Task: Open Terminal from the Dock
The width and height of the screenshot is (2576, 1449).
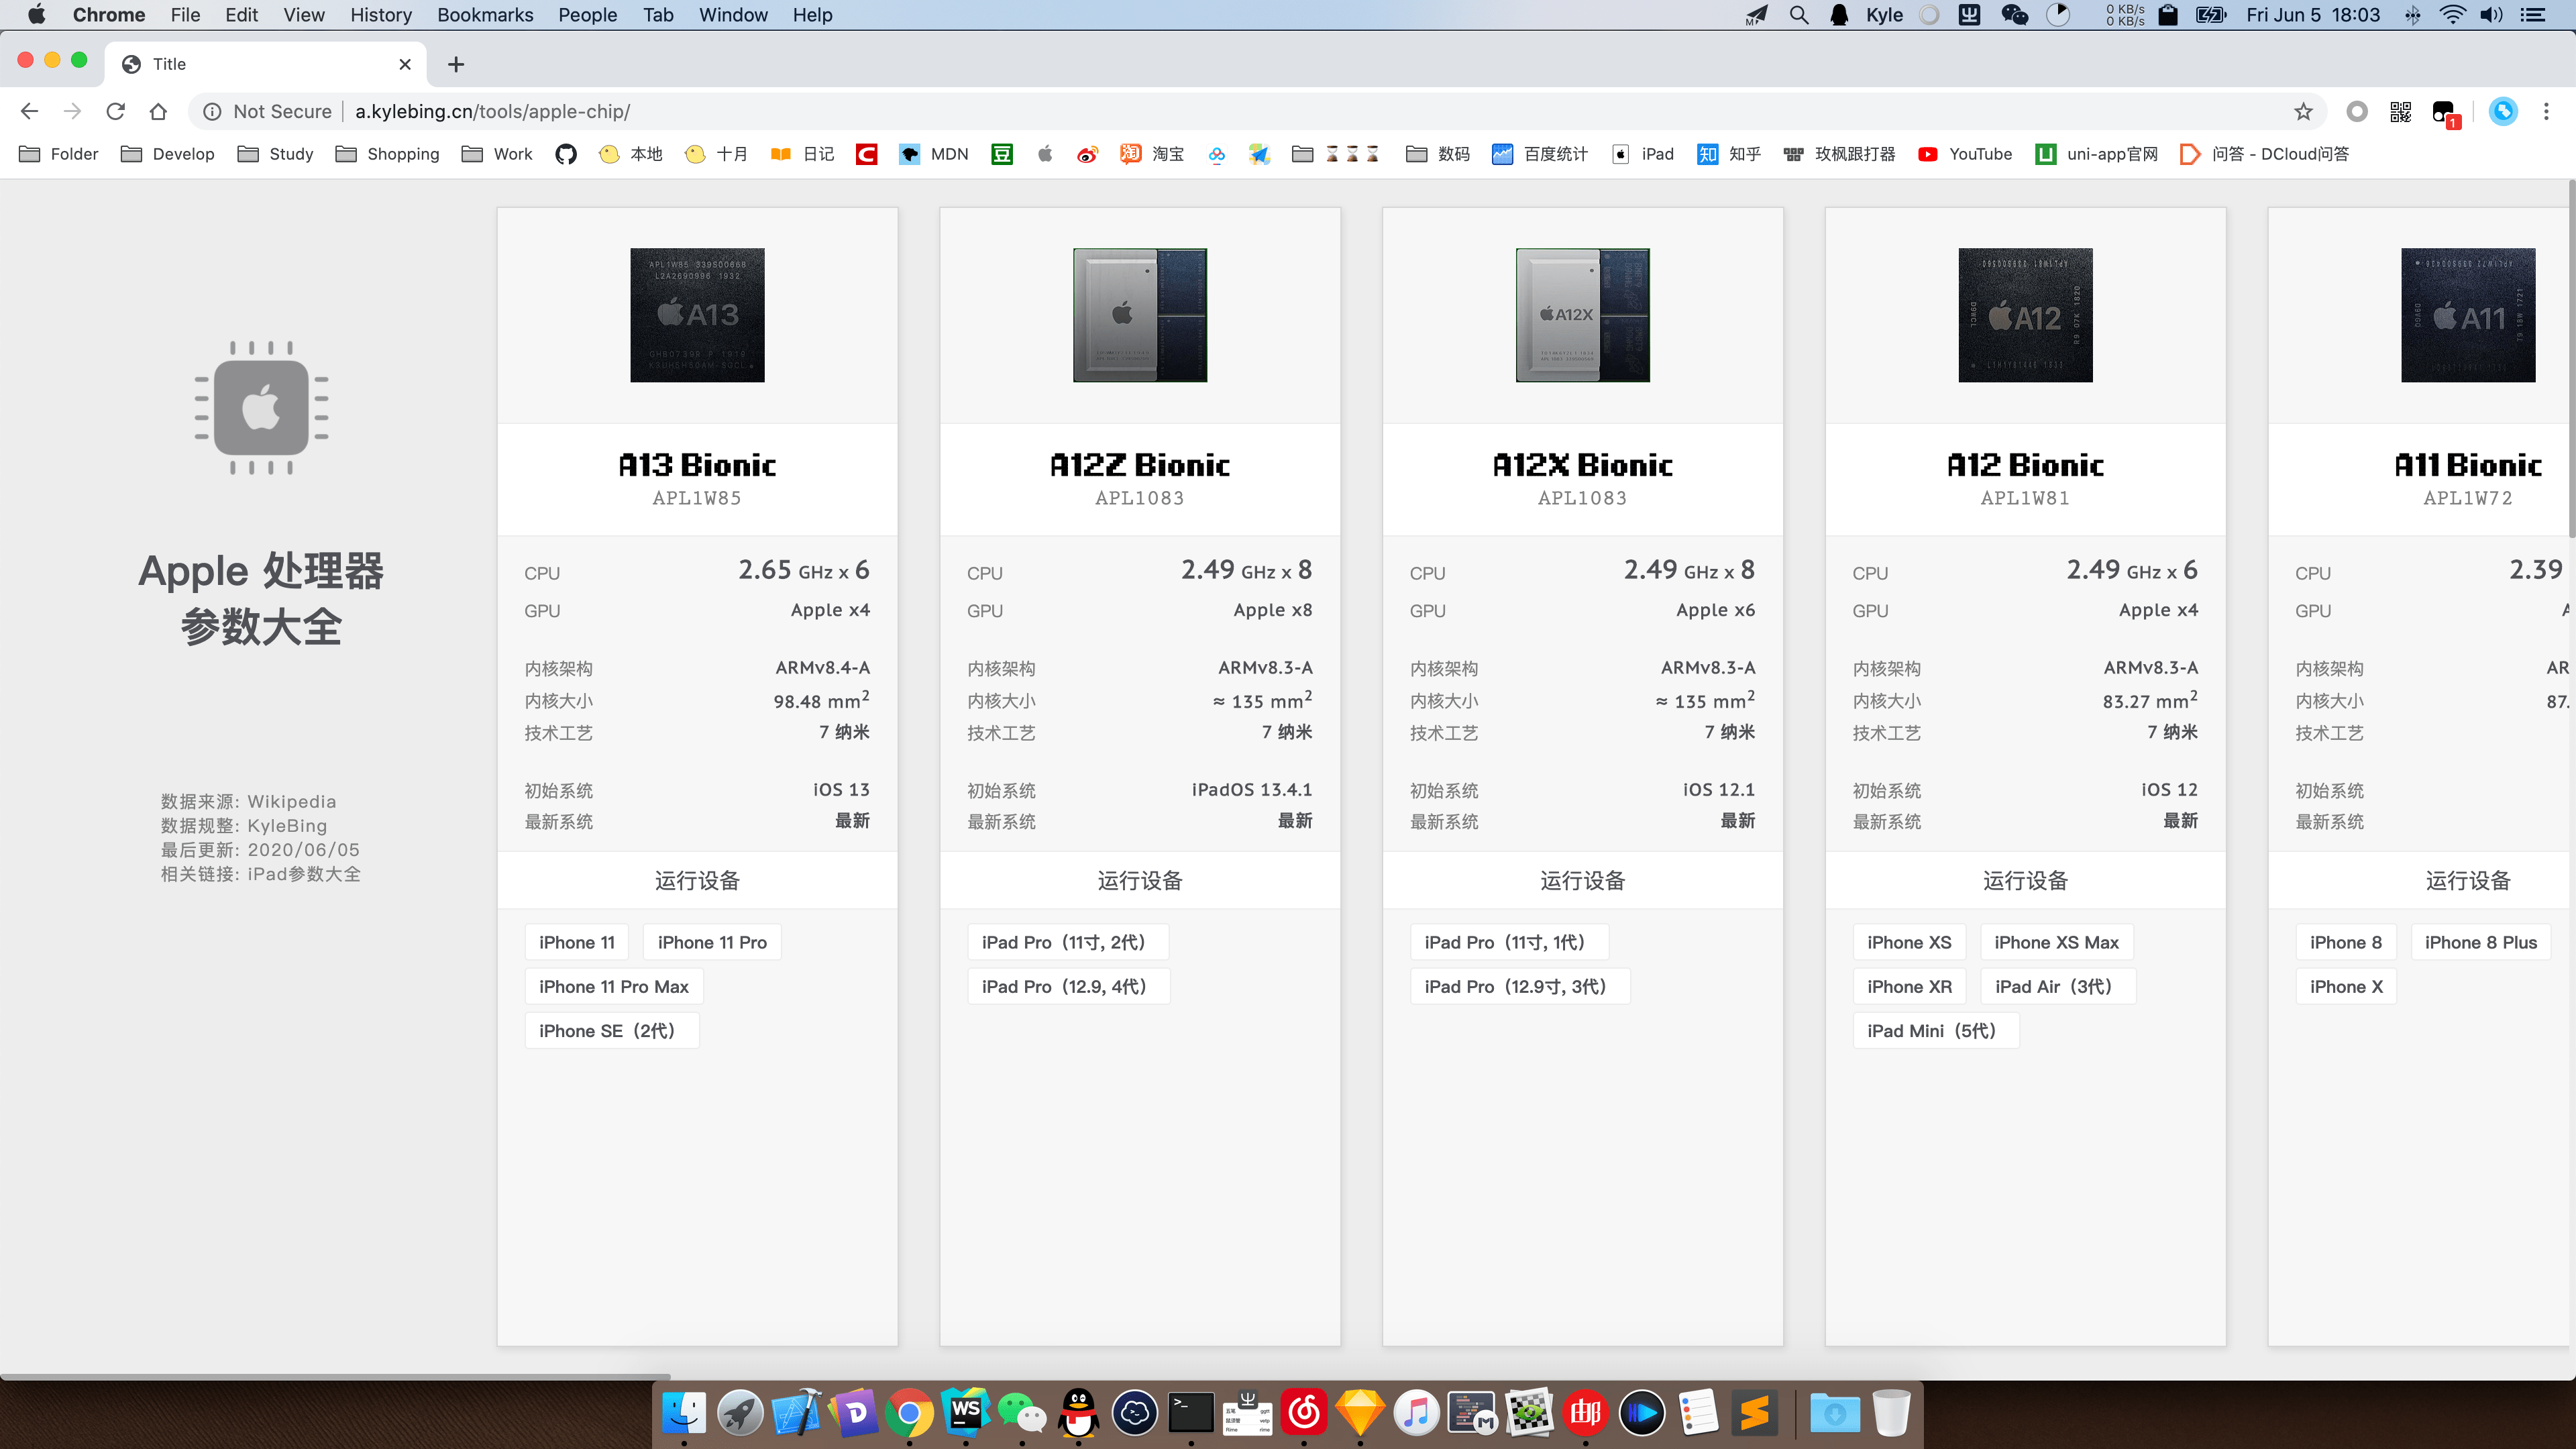Action: tap(1191, 1413)
